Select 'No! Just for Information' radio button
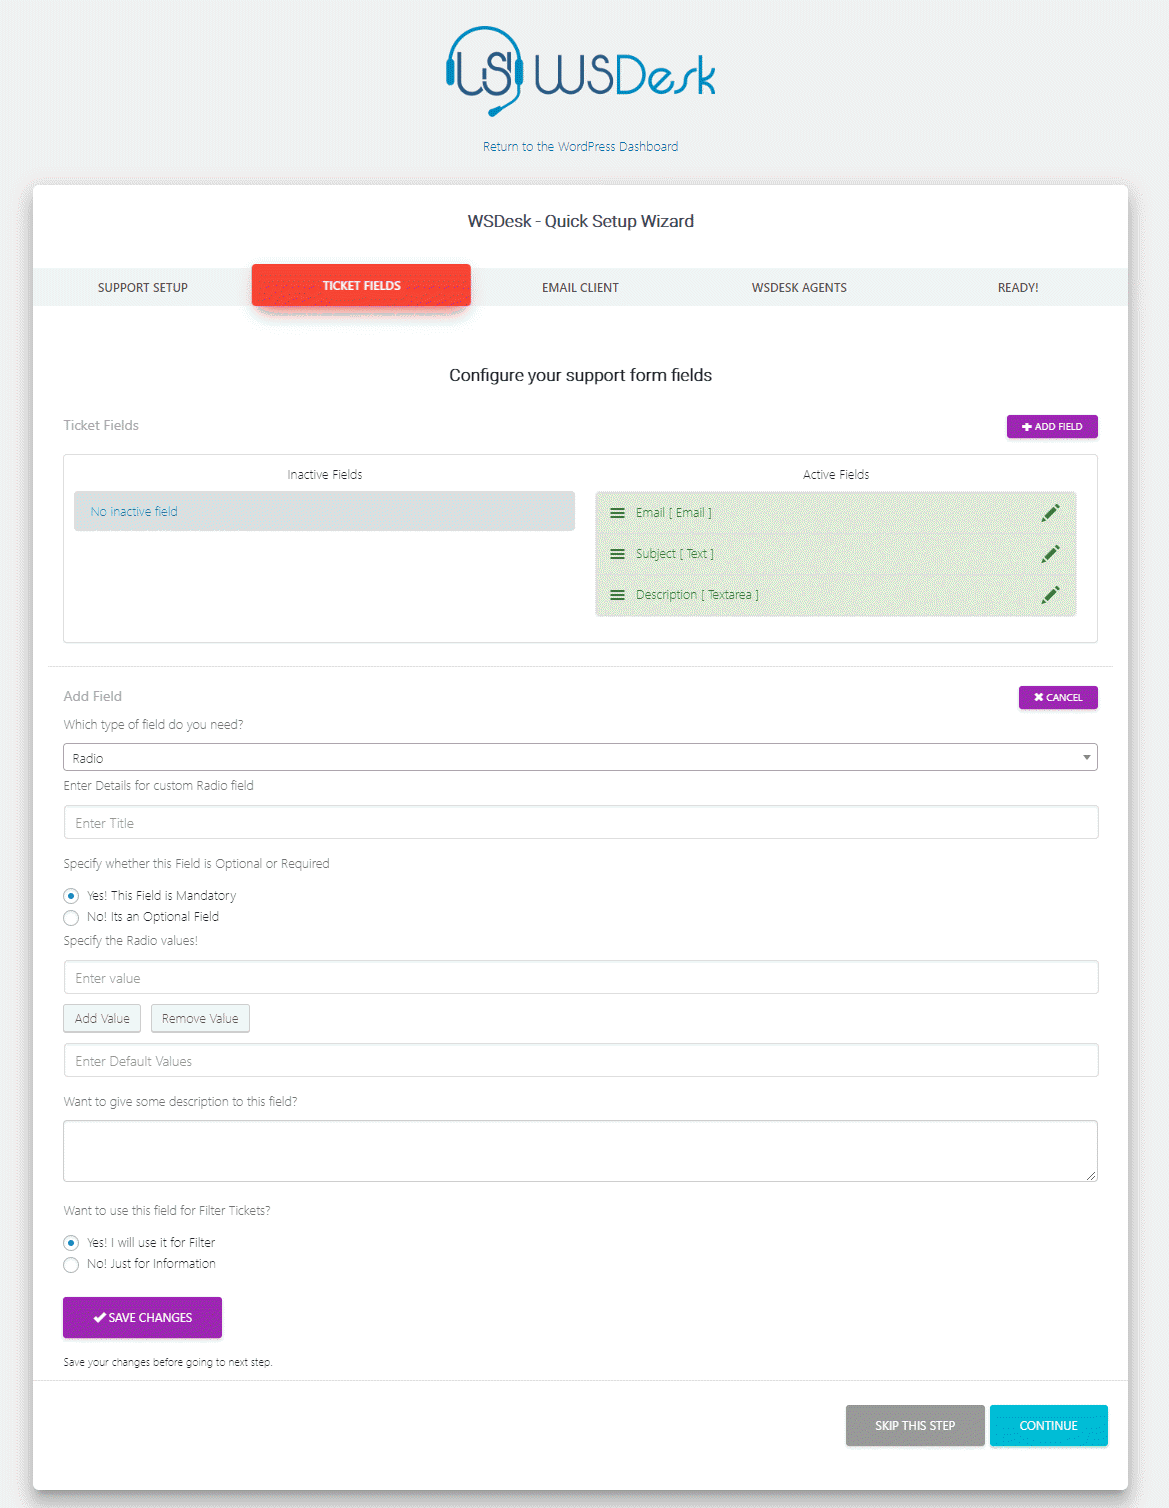The image size is (1169, 1508). point(71,1265)
